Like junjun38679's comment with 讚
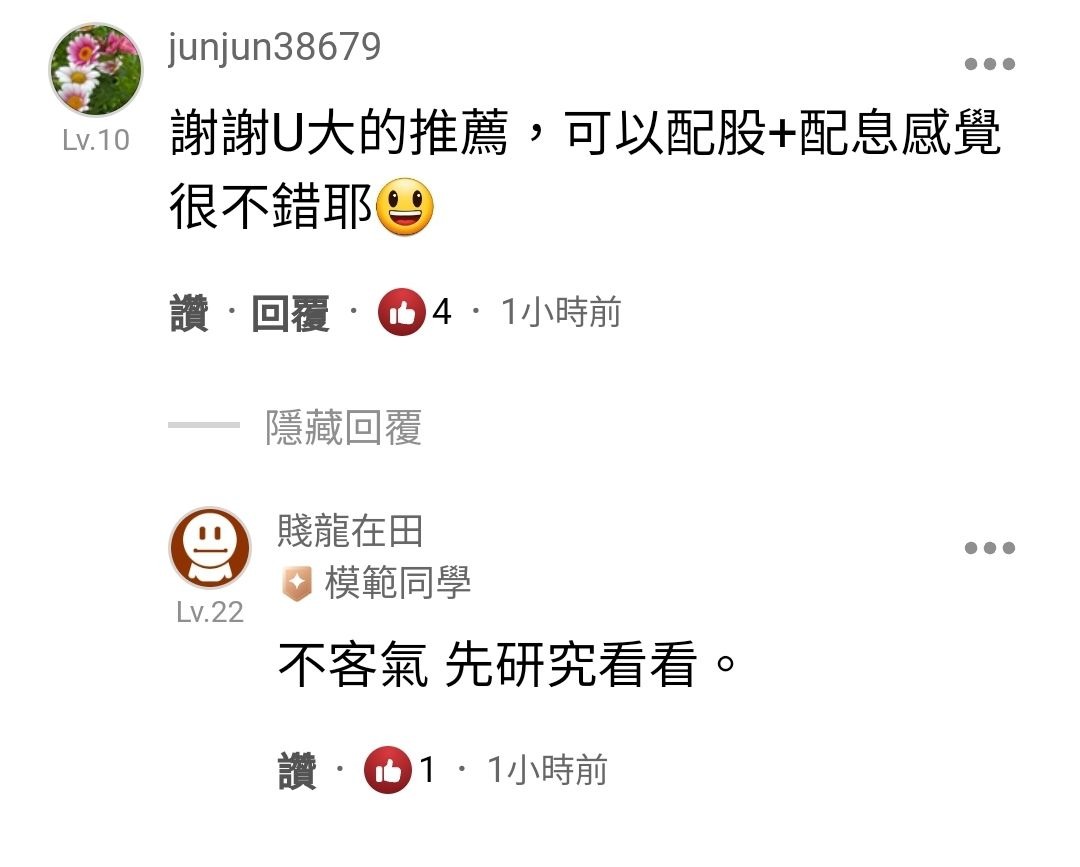1080x867 pixels. 189,313
